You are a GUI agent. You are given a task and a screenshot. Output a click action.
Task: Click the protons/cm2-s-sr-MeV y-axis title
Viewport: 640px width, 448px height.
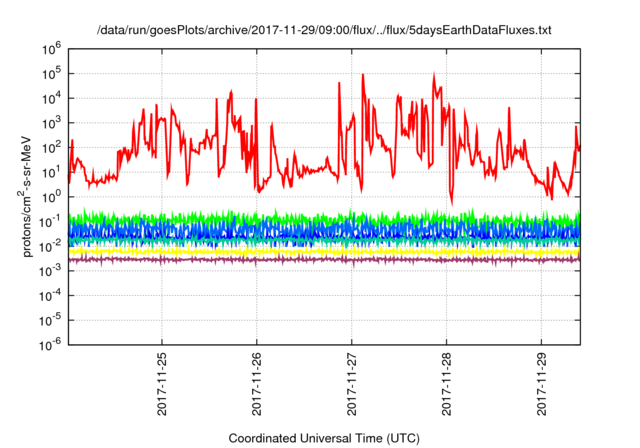[25, 196]
